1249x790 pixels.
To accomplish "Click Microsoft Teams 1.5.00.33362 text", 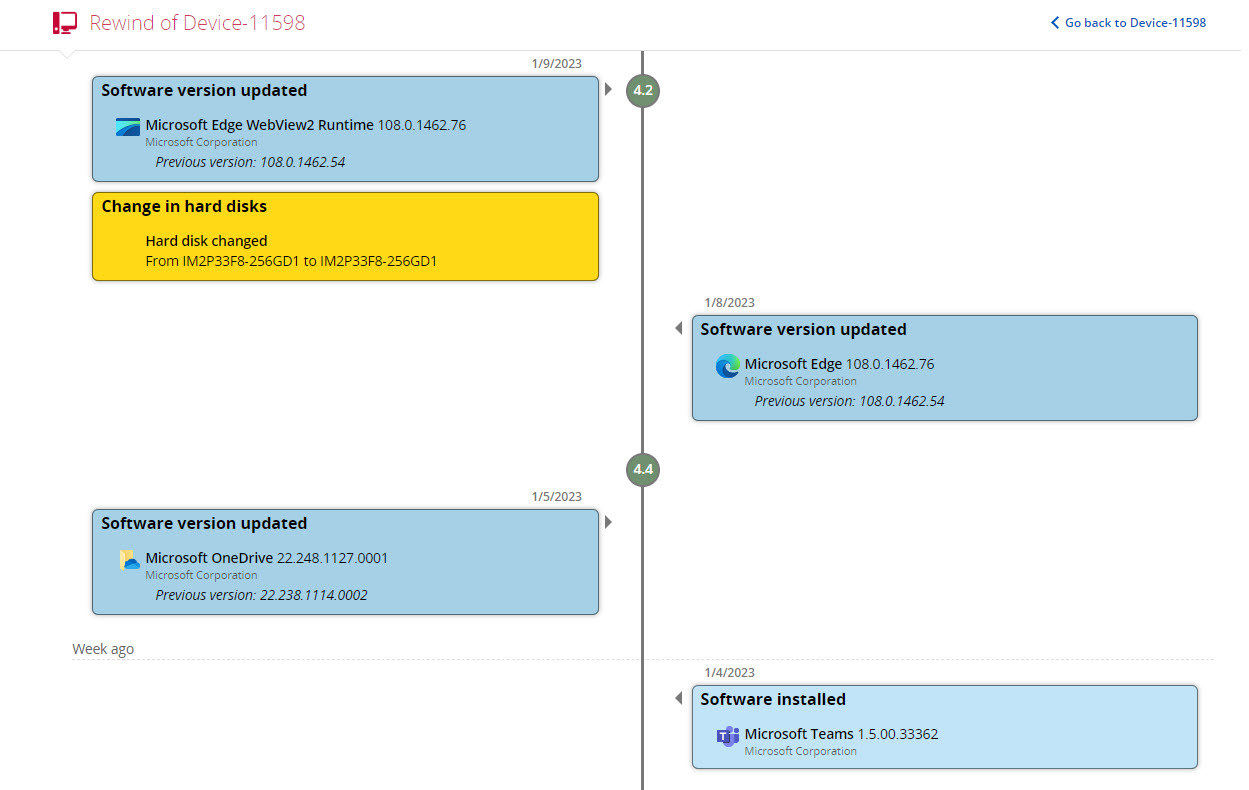I will pyautogui.click(x=842, y=734).
